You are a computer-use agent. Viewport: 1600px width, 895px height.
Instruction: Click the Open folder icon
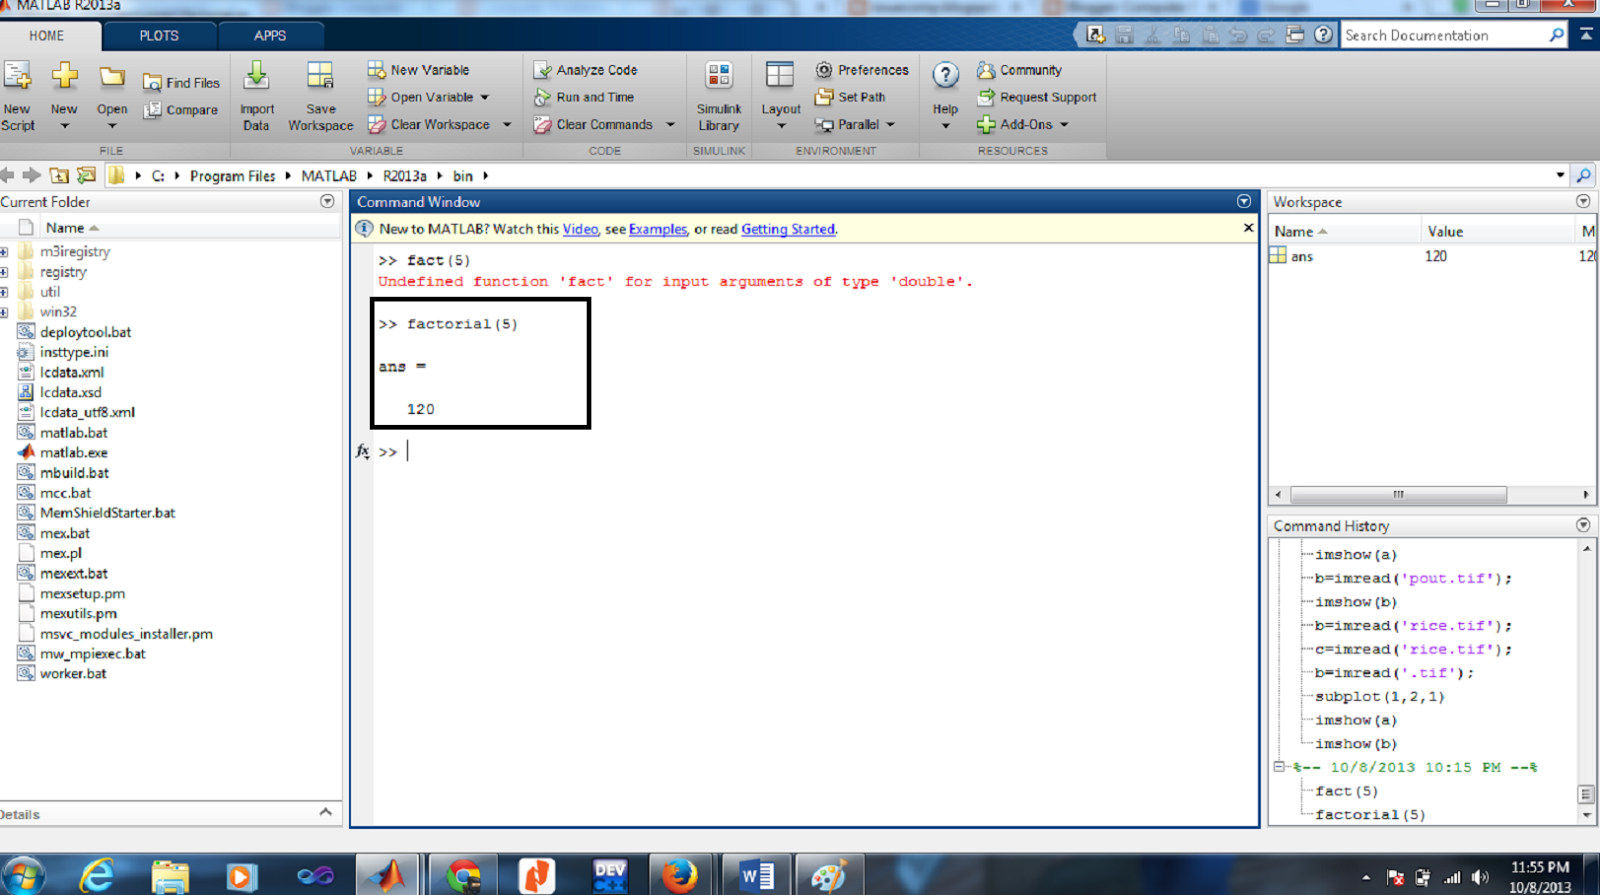[x=112, y=76]
